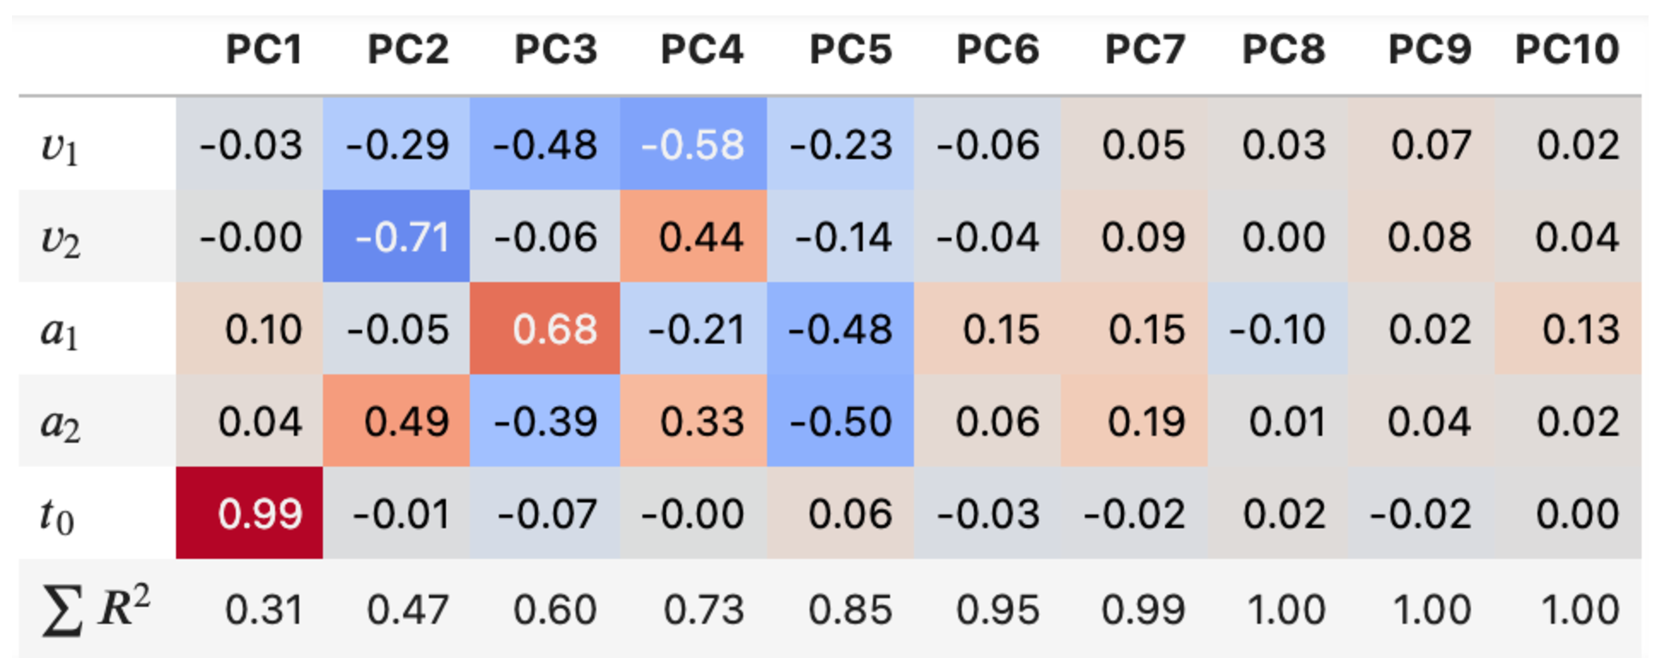Select the cumulative R² value 0.31 under PC1
This screenshot has width=1659, height=672.
click(x=263, y=610)
